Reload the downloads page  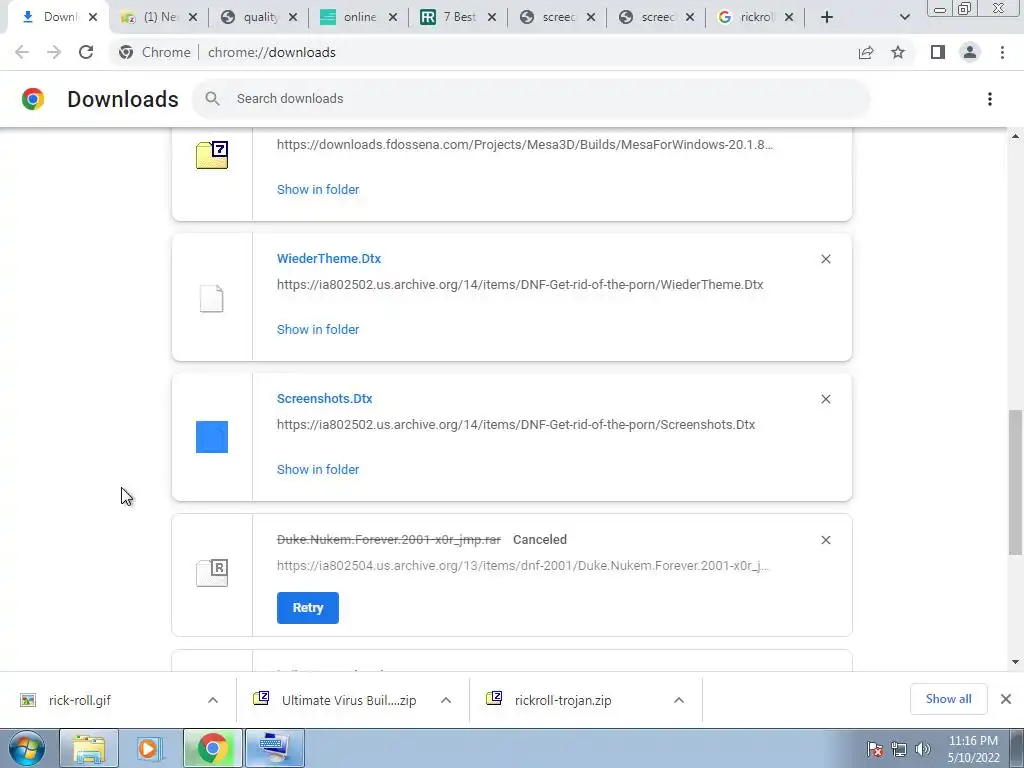[x=86, y=52]
